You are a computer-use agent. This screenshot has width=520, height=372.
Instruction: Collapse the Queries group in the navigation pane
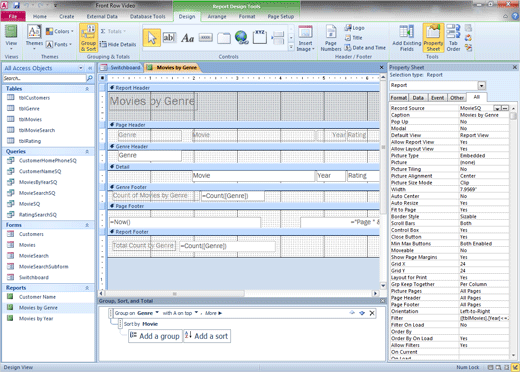click(87, 151)
